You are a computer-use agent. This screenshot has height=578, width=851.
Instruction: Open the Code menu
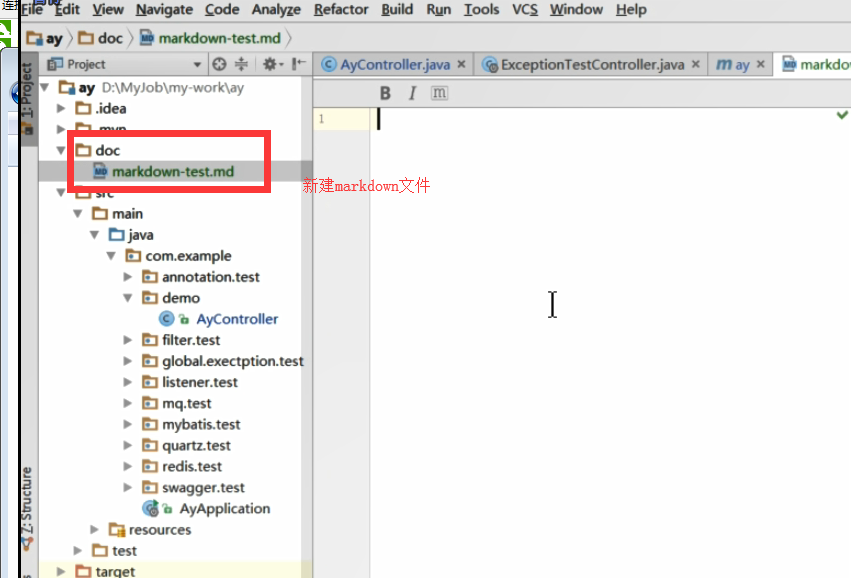coord(222,10)
